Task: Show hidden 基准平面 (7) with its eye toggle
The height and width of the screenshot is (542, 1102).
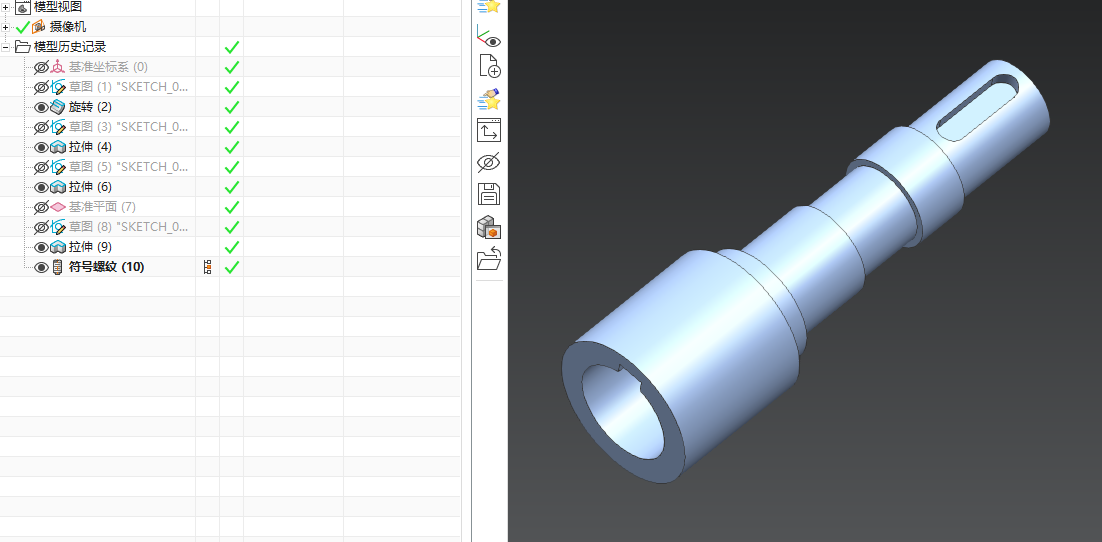Action: click(x=41, y=208)
